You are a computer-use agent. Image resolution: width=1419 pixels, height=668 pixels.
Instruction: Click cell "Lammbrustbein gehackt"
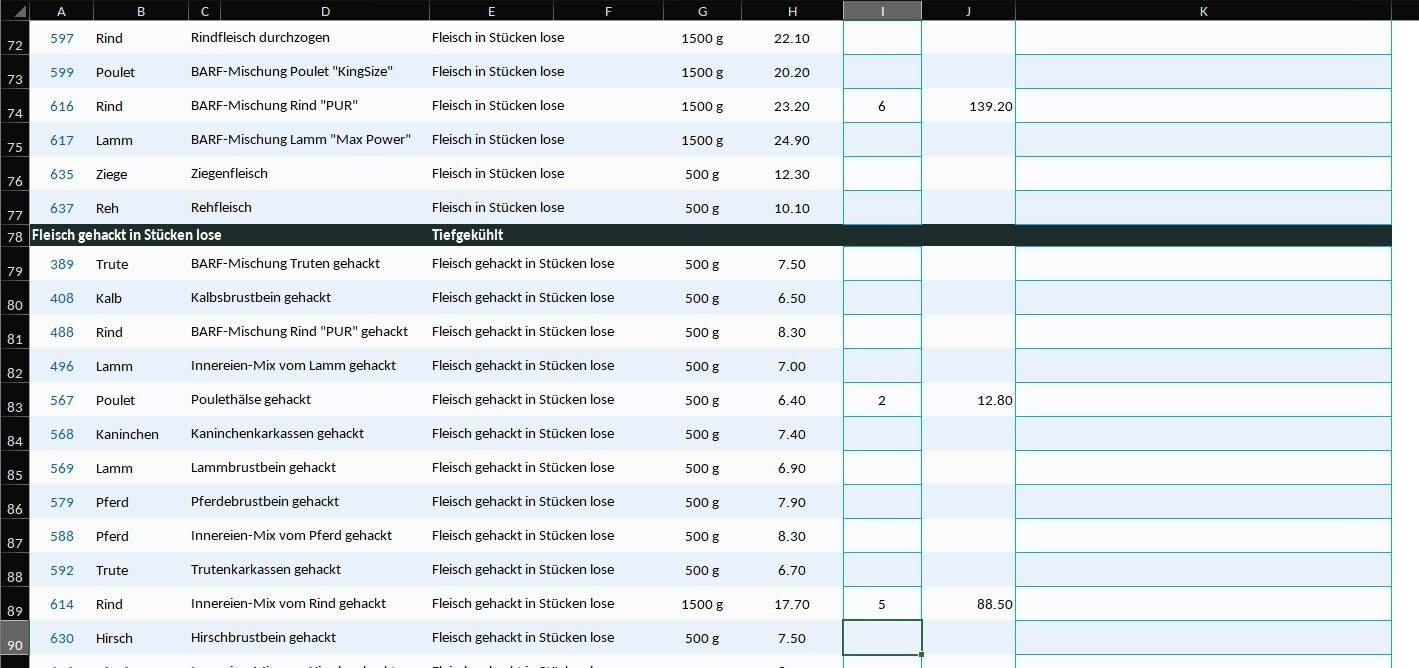pos(263,468)
